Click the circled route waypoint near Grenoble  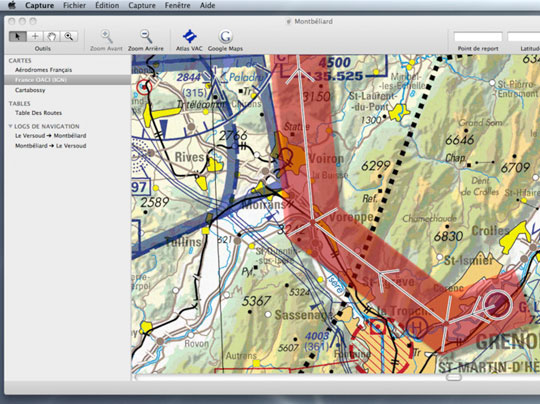coord(497,304)
